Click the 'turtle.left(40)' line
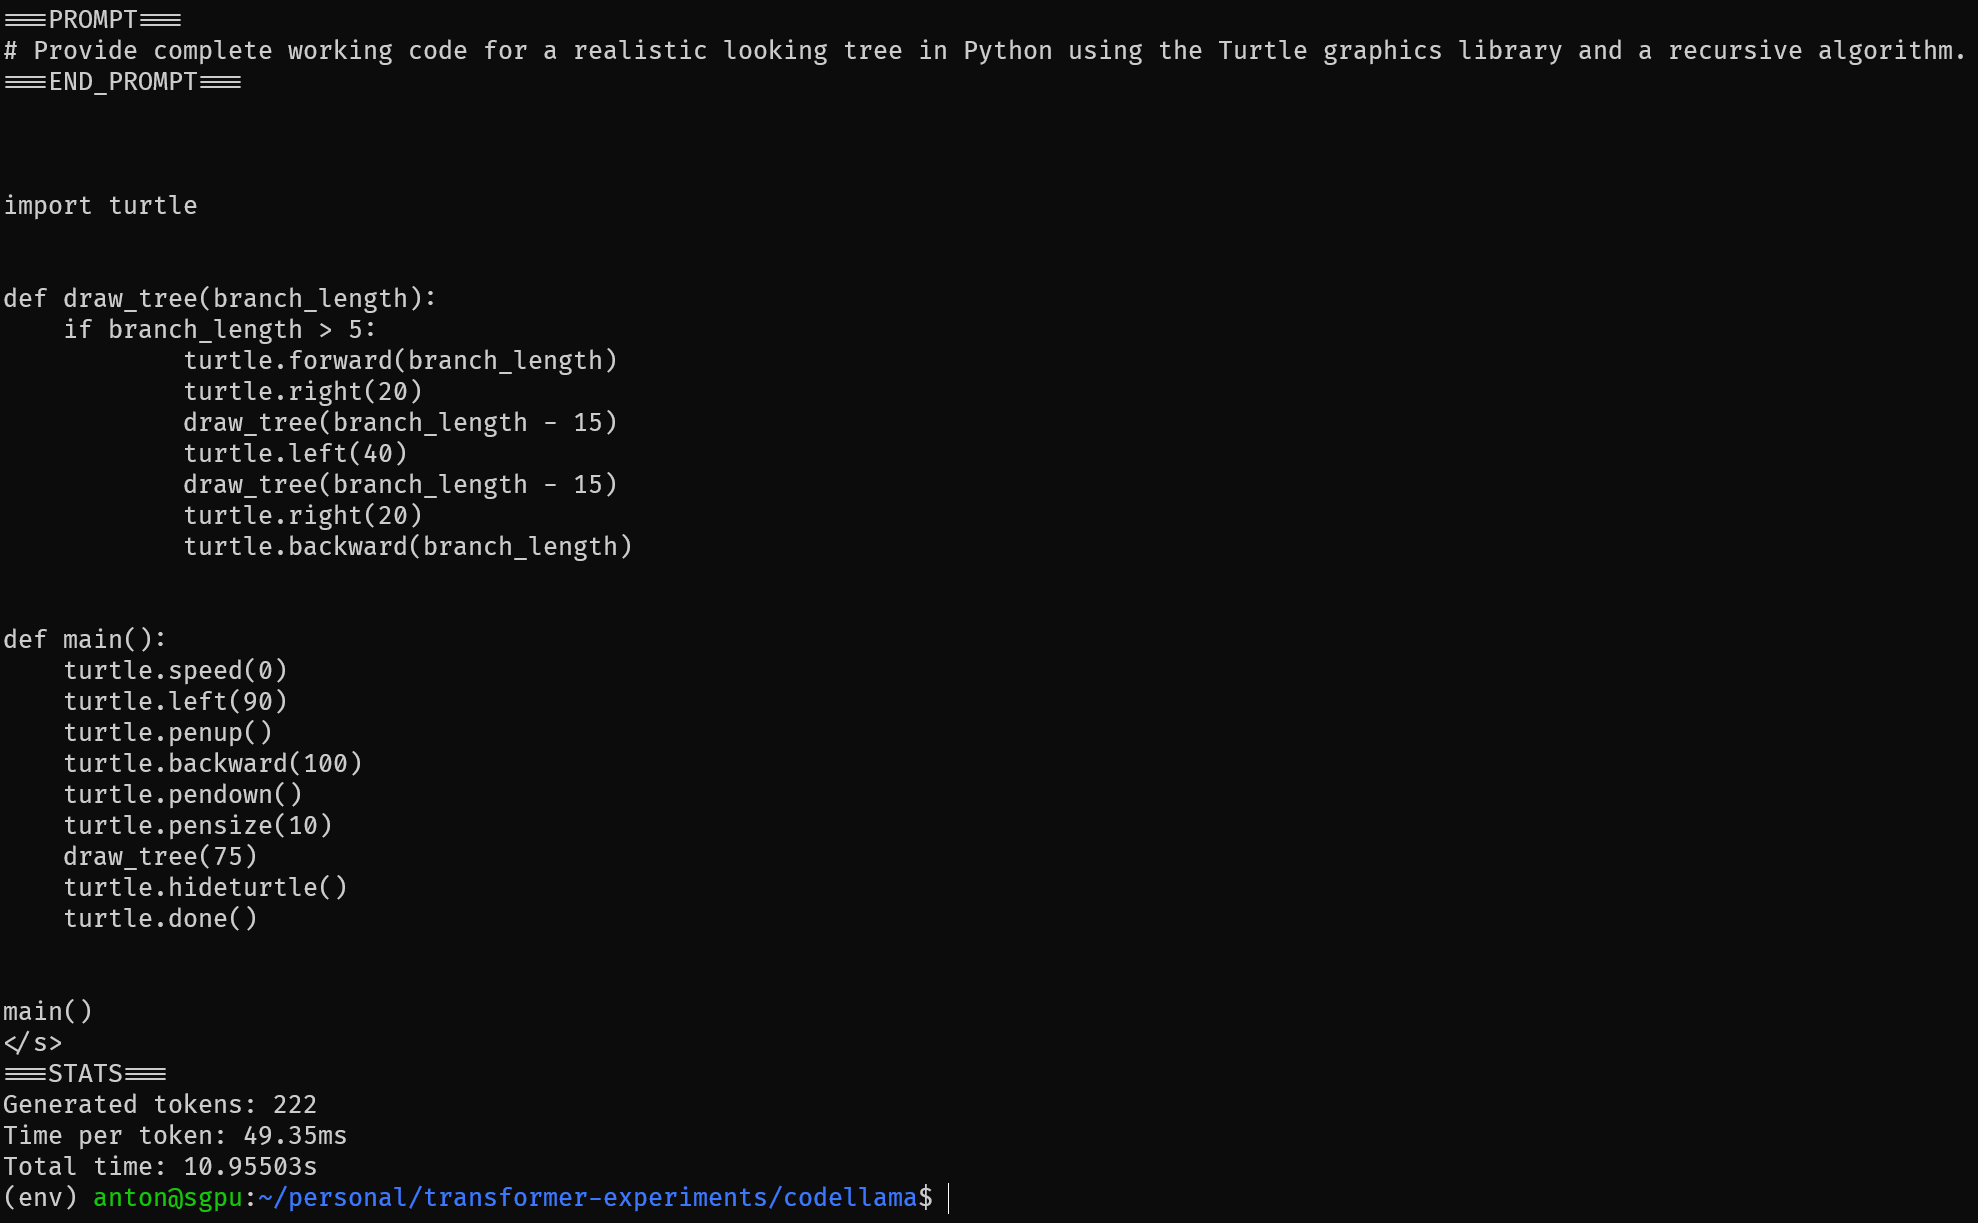This screenshot has width=1978, height=1223. tap(295, 453)
